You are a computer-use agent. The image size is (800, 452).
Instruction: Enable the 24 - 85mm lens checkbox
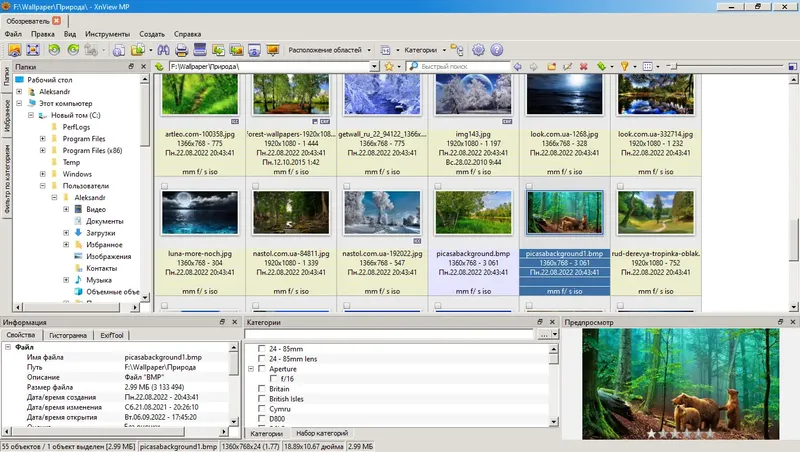(x=262, y=358)
